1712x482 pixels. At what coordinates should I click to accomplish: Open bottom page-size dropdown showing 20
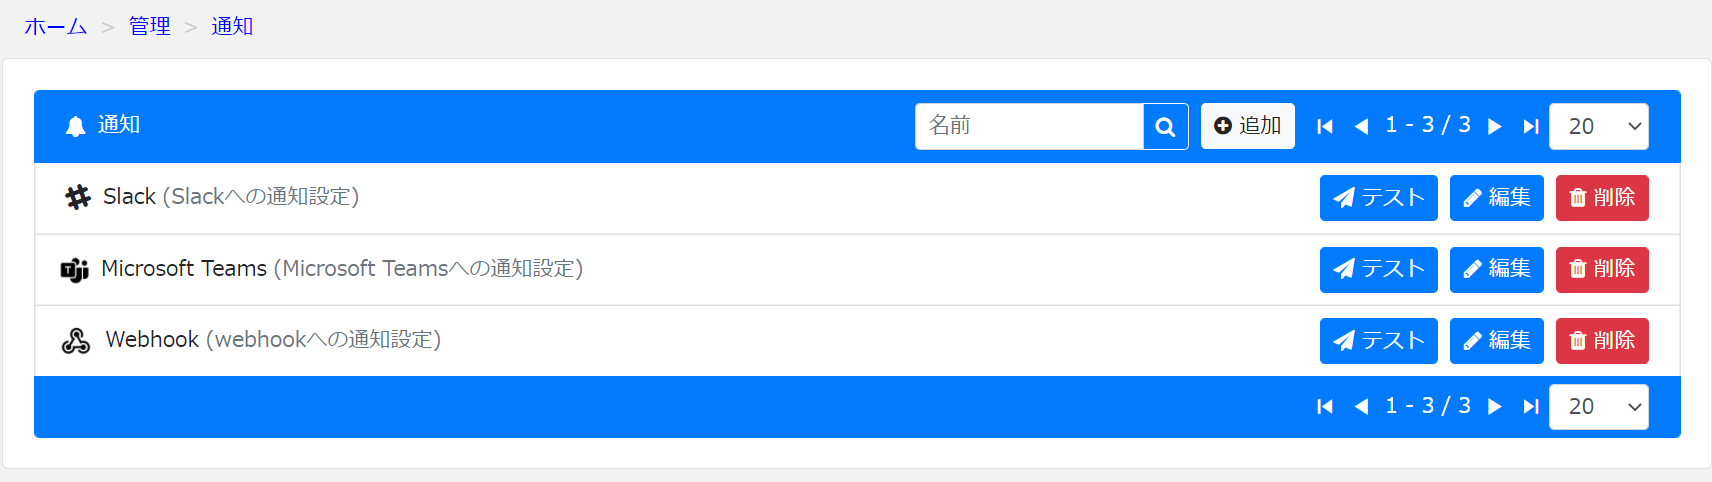1598,407
